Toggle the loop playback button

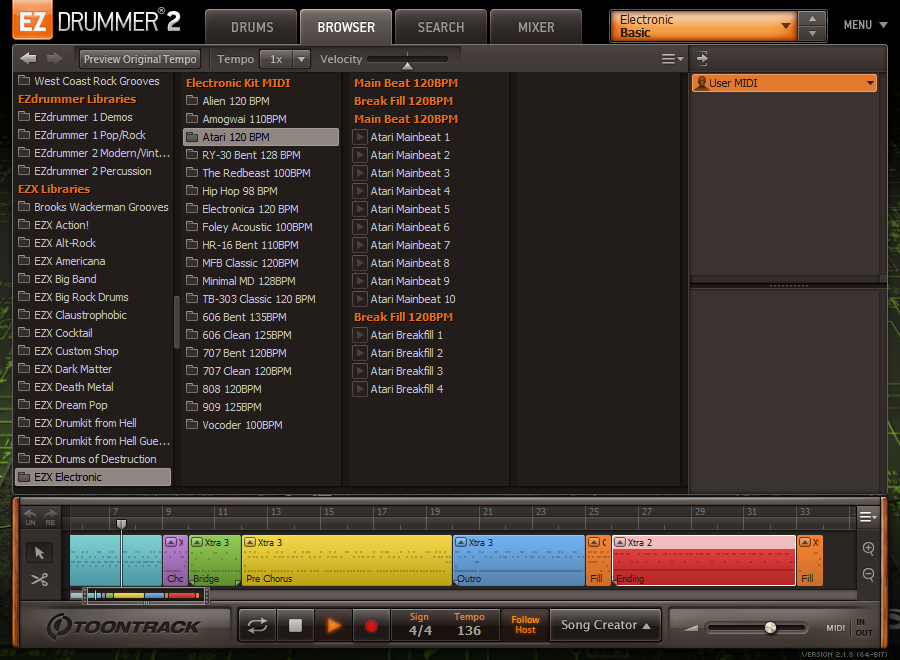257,625
